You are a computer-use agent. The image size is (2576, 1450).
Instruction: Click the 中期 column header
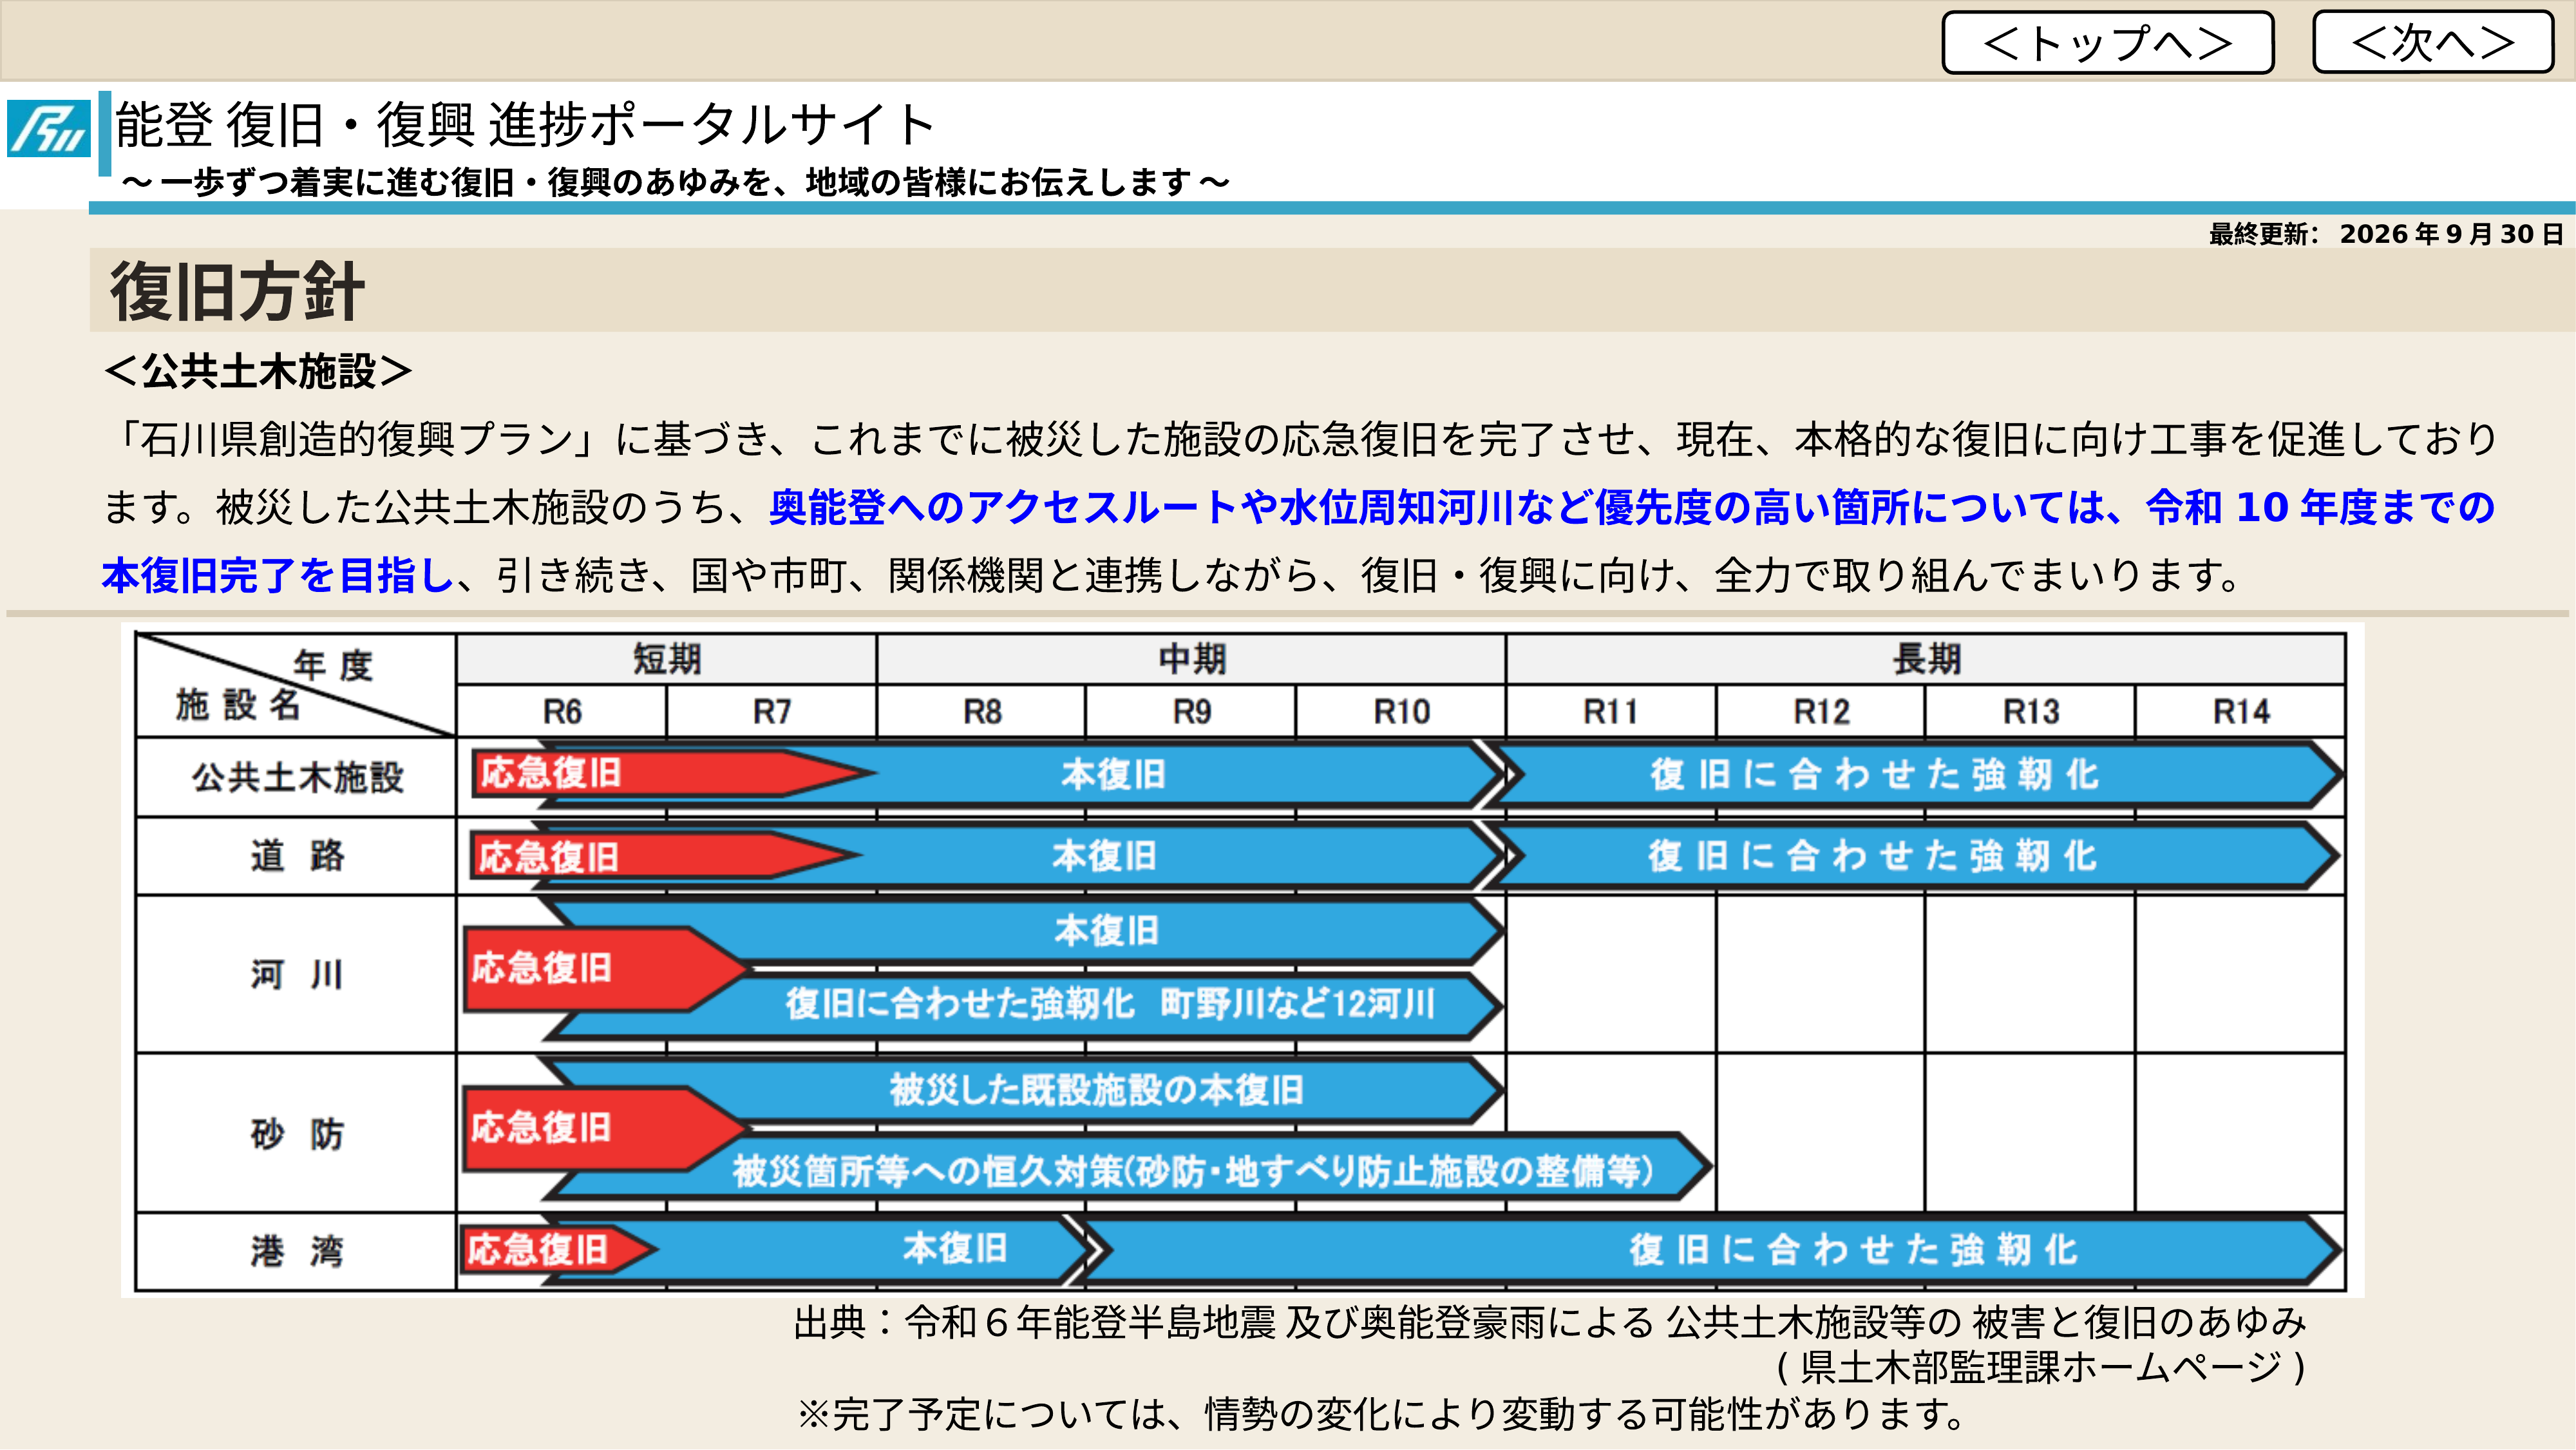coord(1192,659)
